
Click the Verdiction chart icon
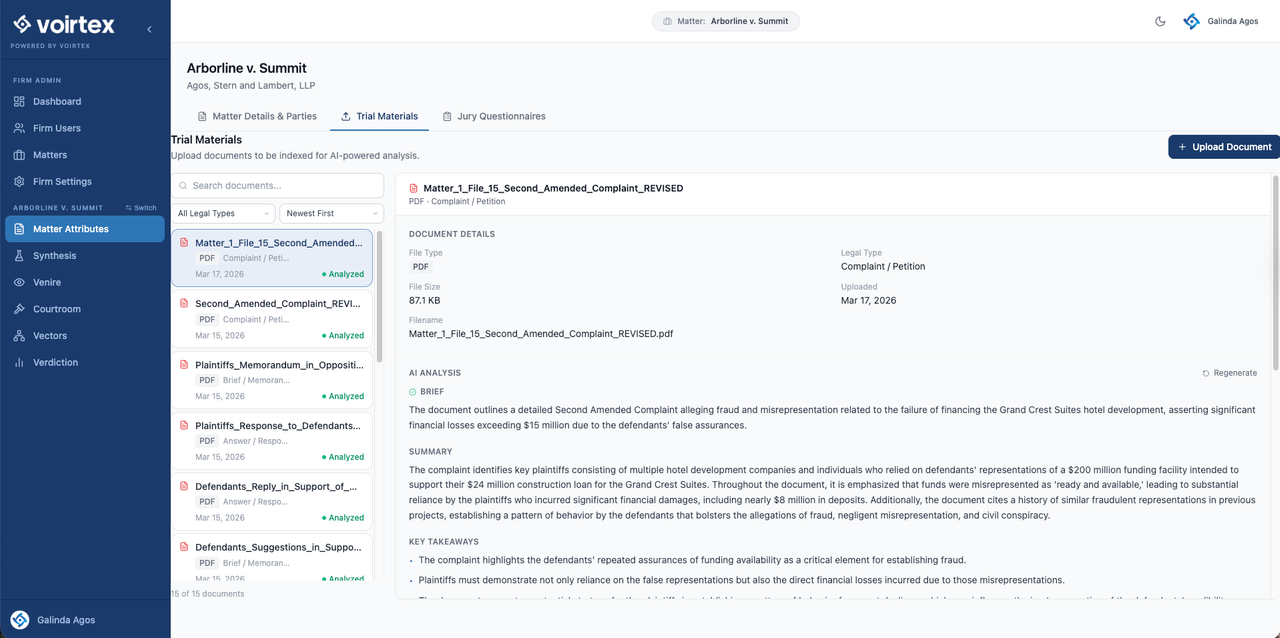[19, 363]
